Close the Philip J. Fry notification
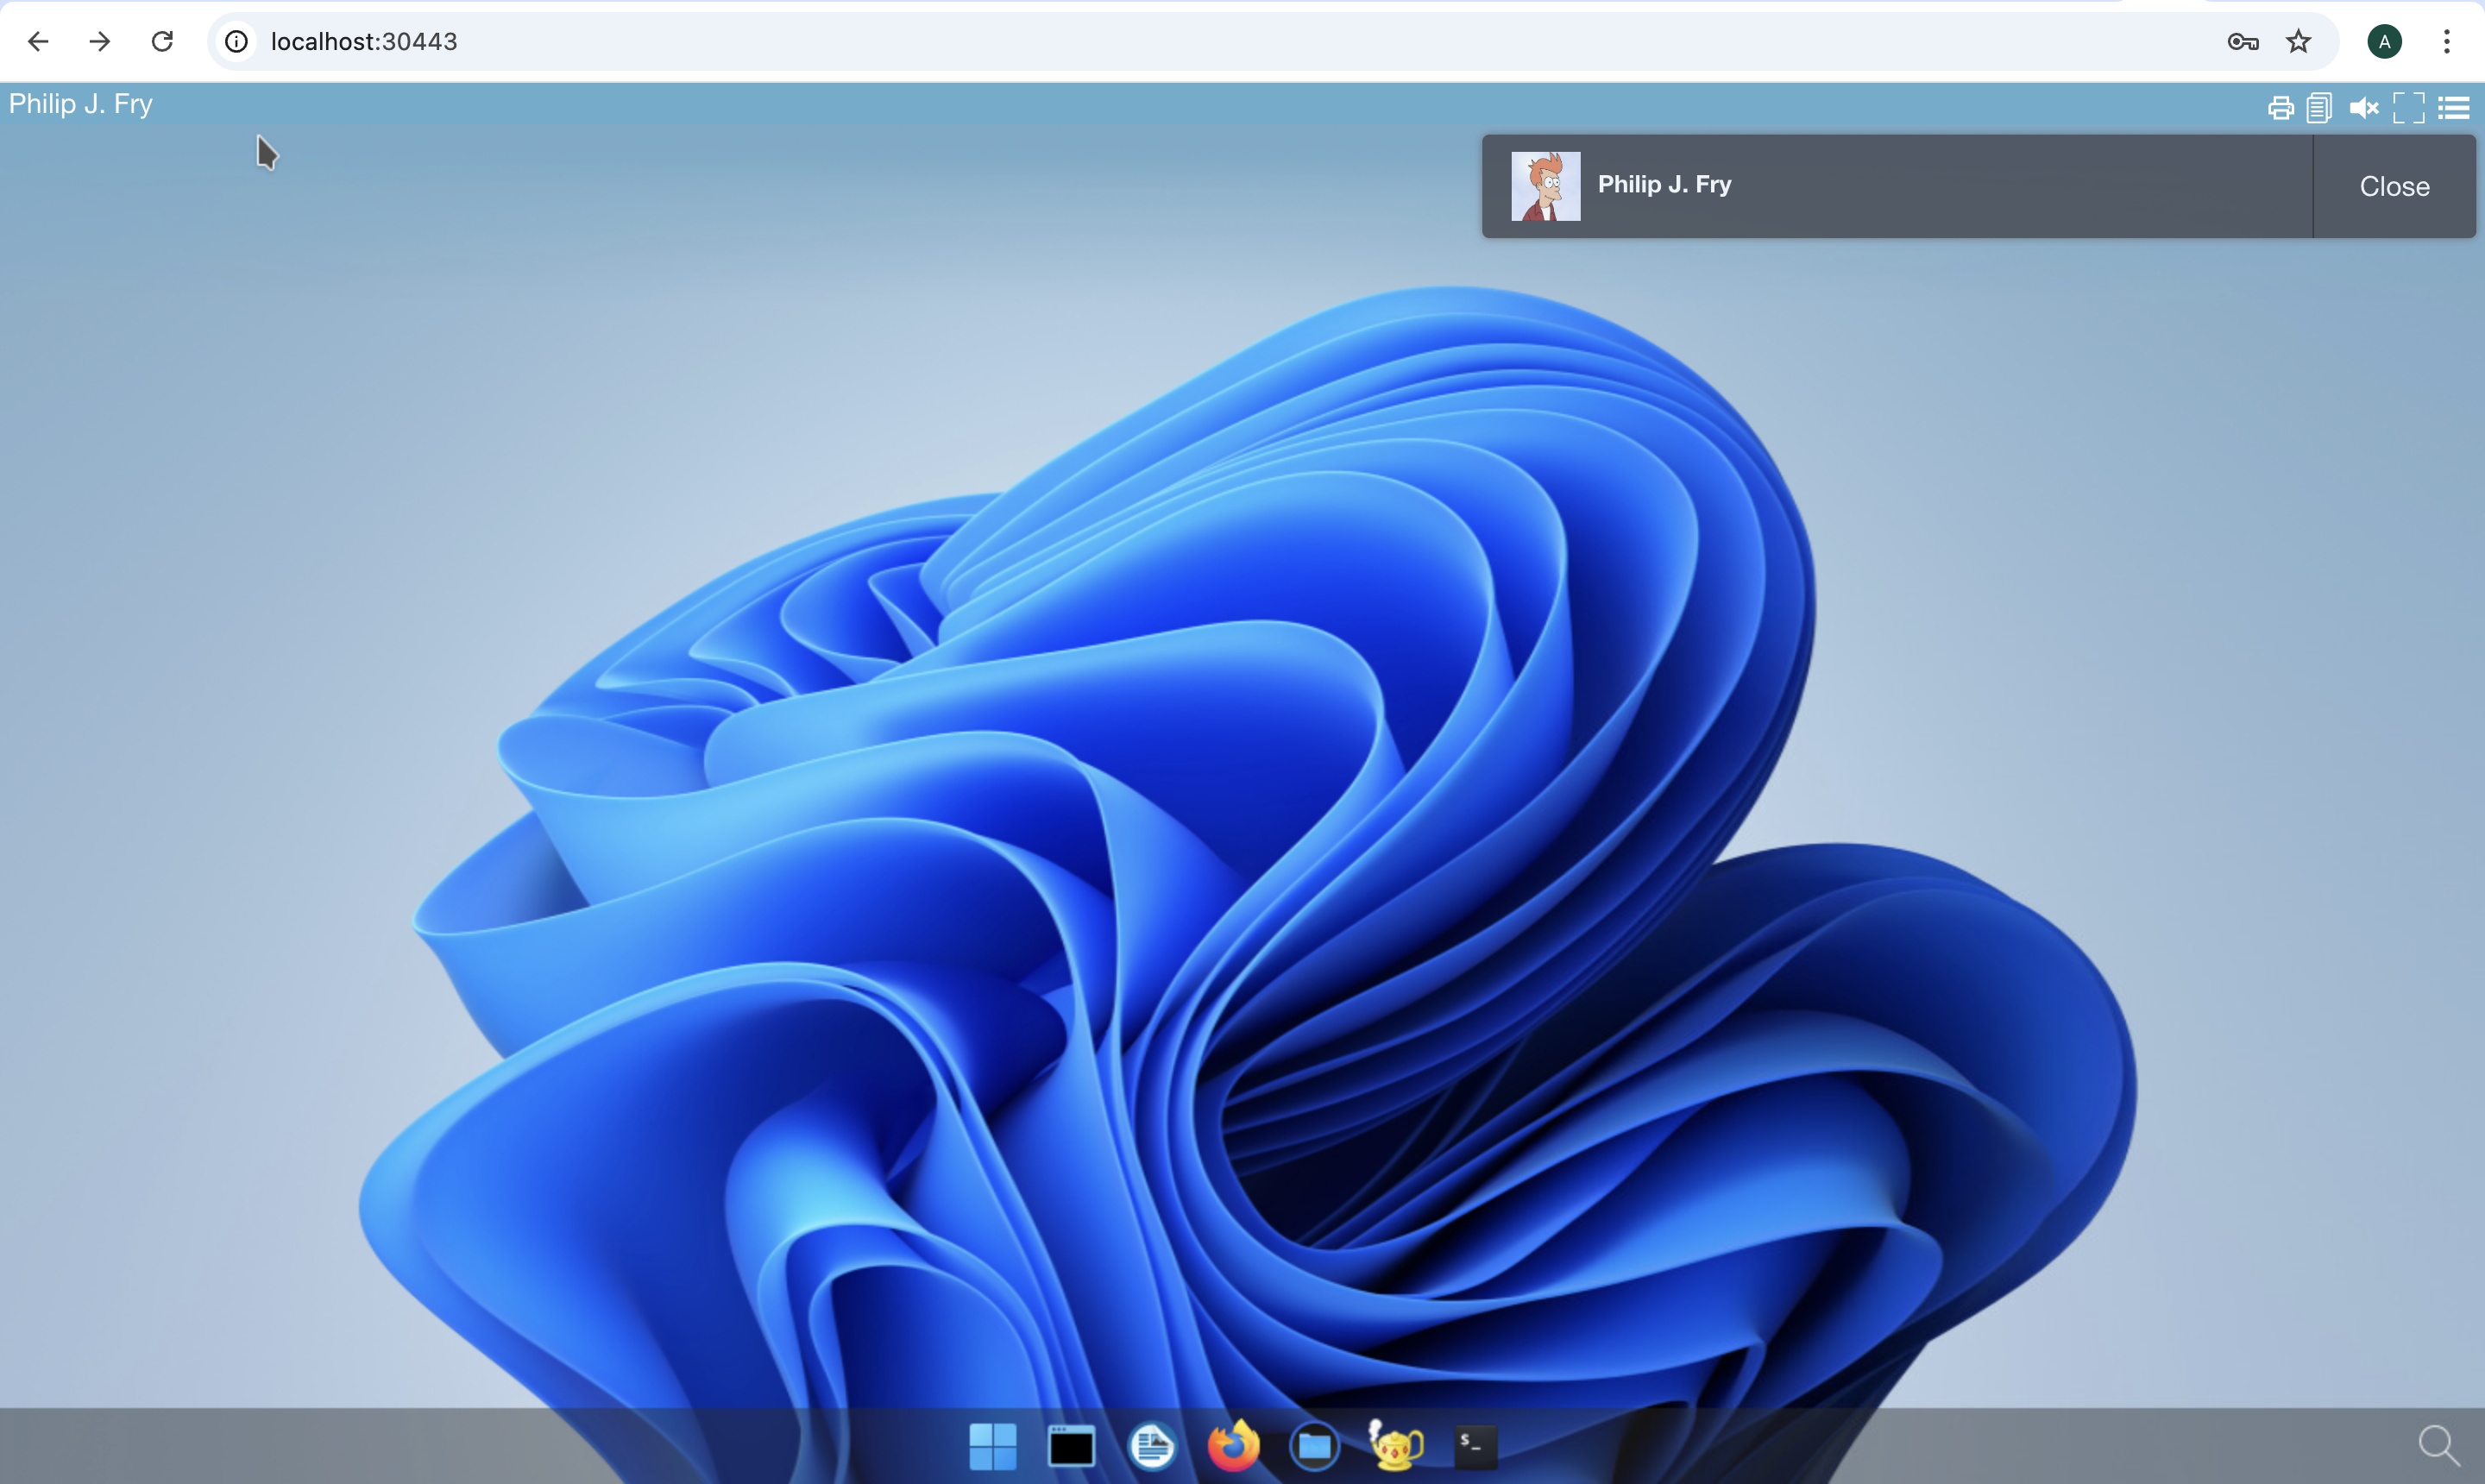 pos(2393,187)
